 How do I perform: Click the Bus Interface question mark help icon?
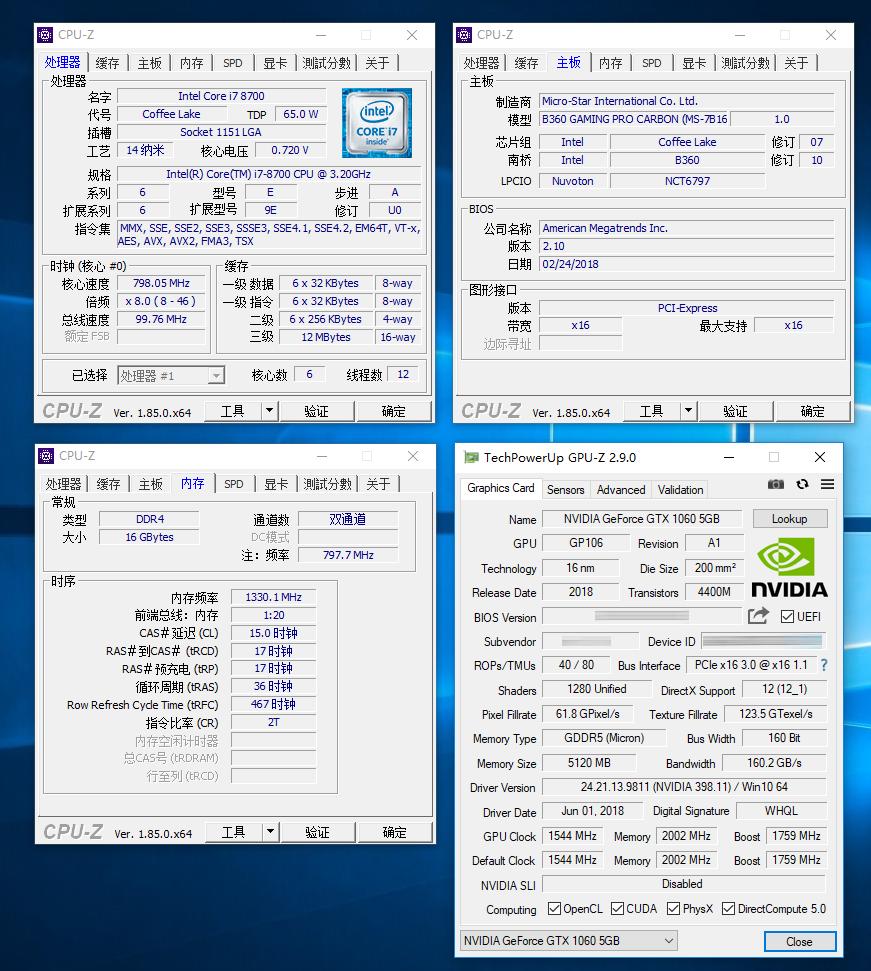(822, 665)
